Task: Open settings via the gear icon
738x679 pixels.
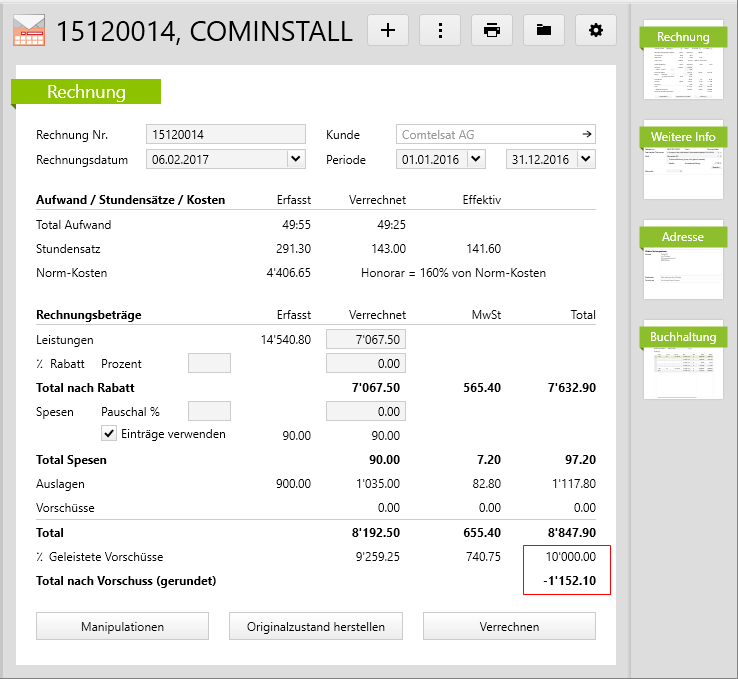Action: pyautogui.click(x=596, y=30)
